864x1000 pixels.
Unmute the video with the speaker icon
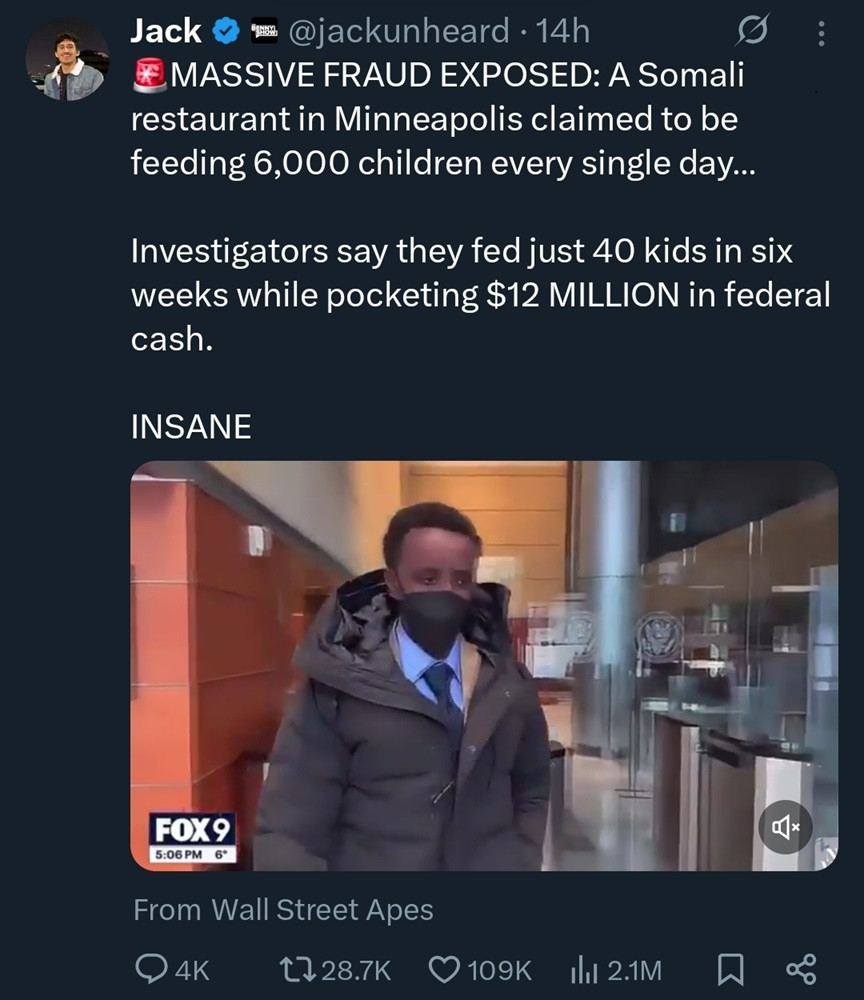786,826
